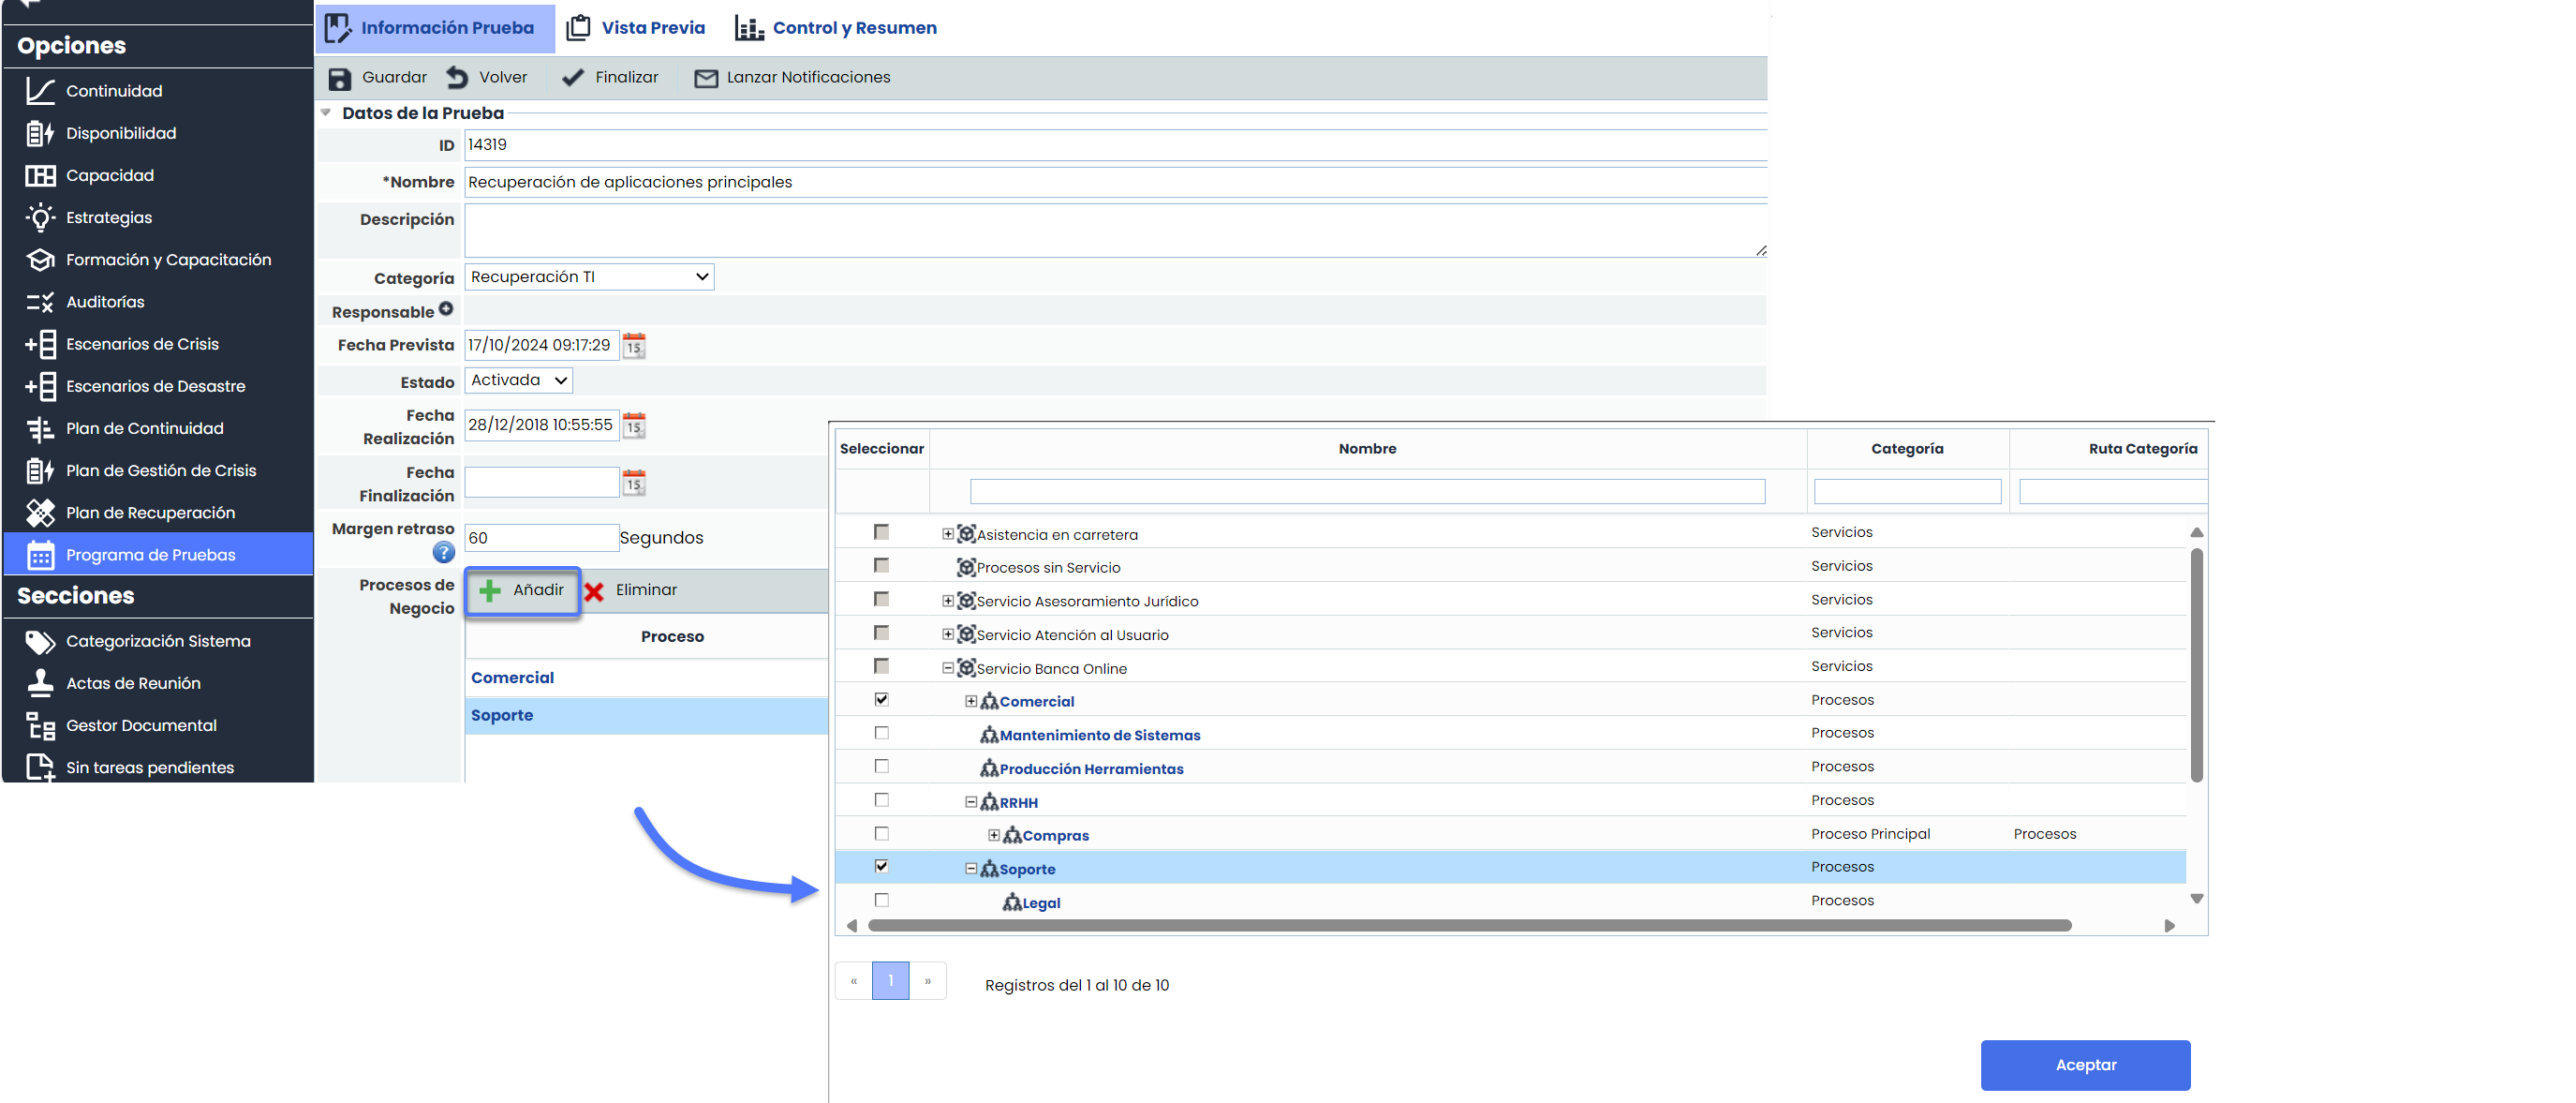
Task: Click the Margen retraso help icon
Action: (x=443, y=552)
